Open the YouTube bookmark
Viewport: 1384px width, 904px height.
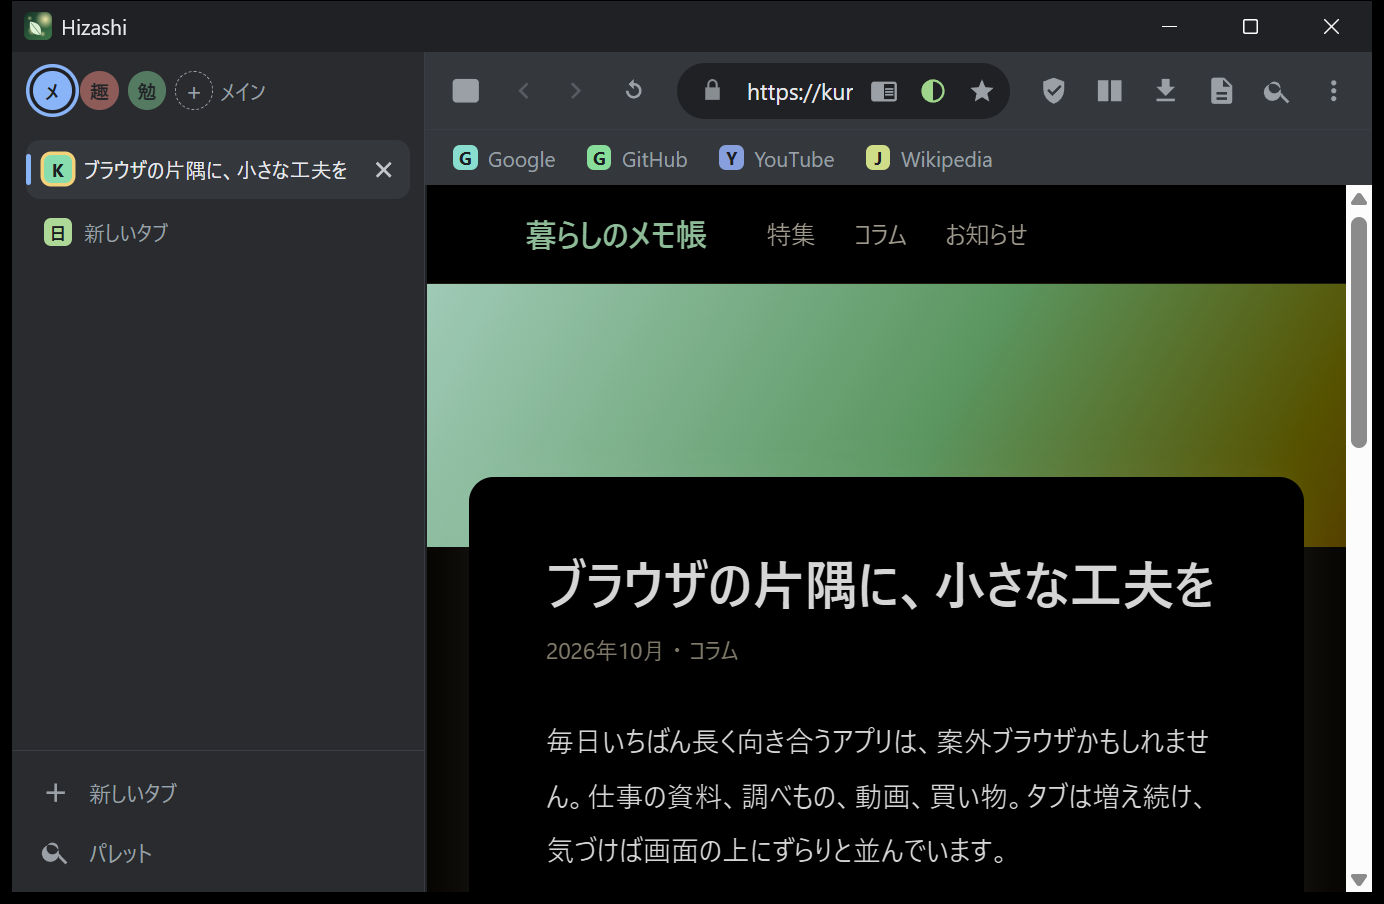tap(776, 159)
